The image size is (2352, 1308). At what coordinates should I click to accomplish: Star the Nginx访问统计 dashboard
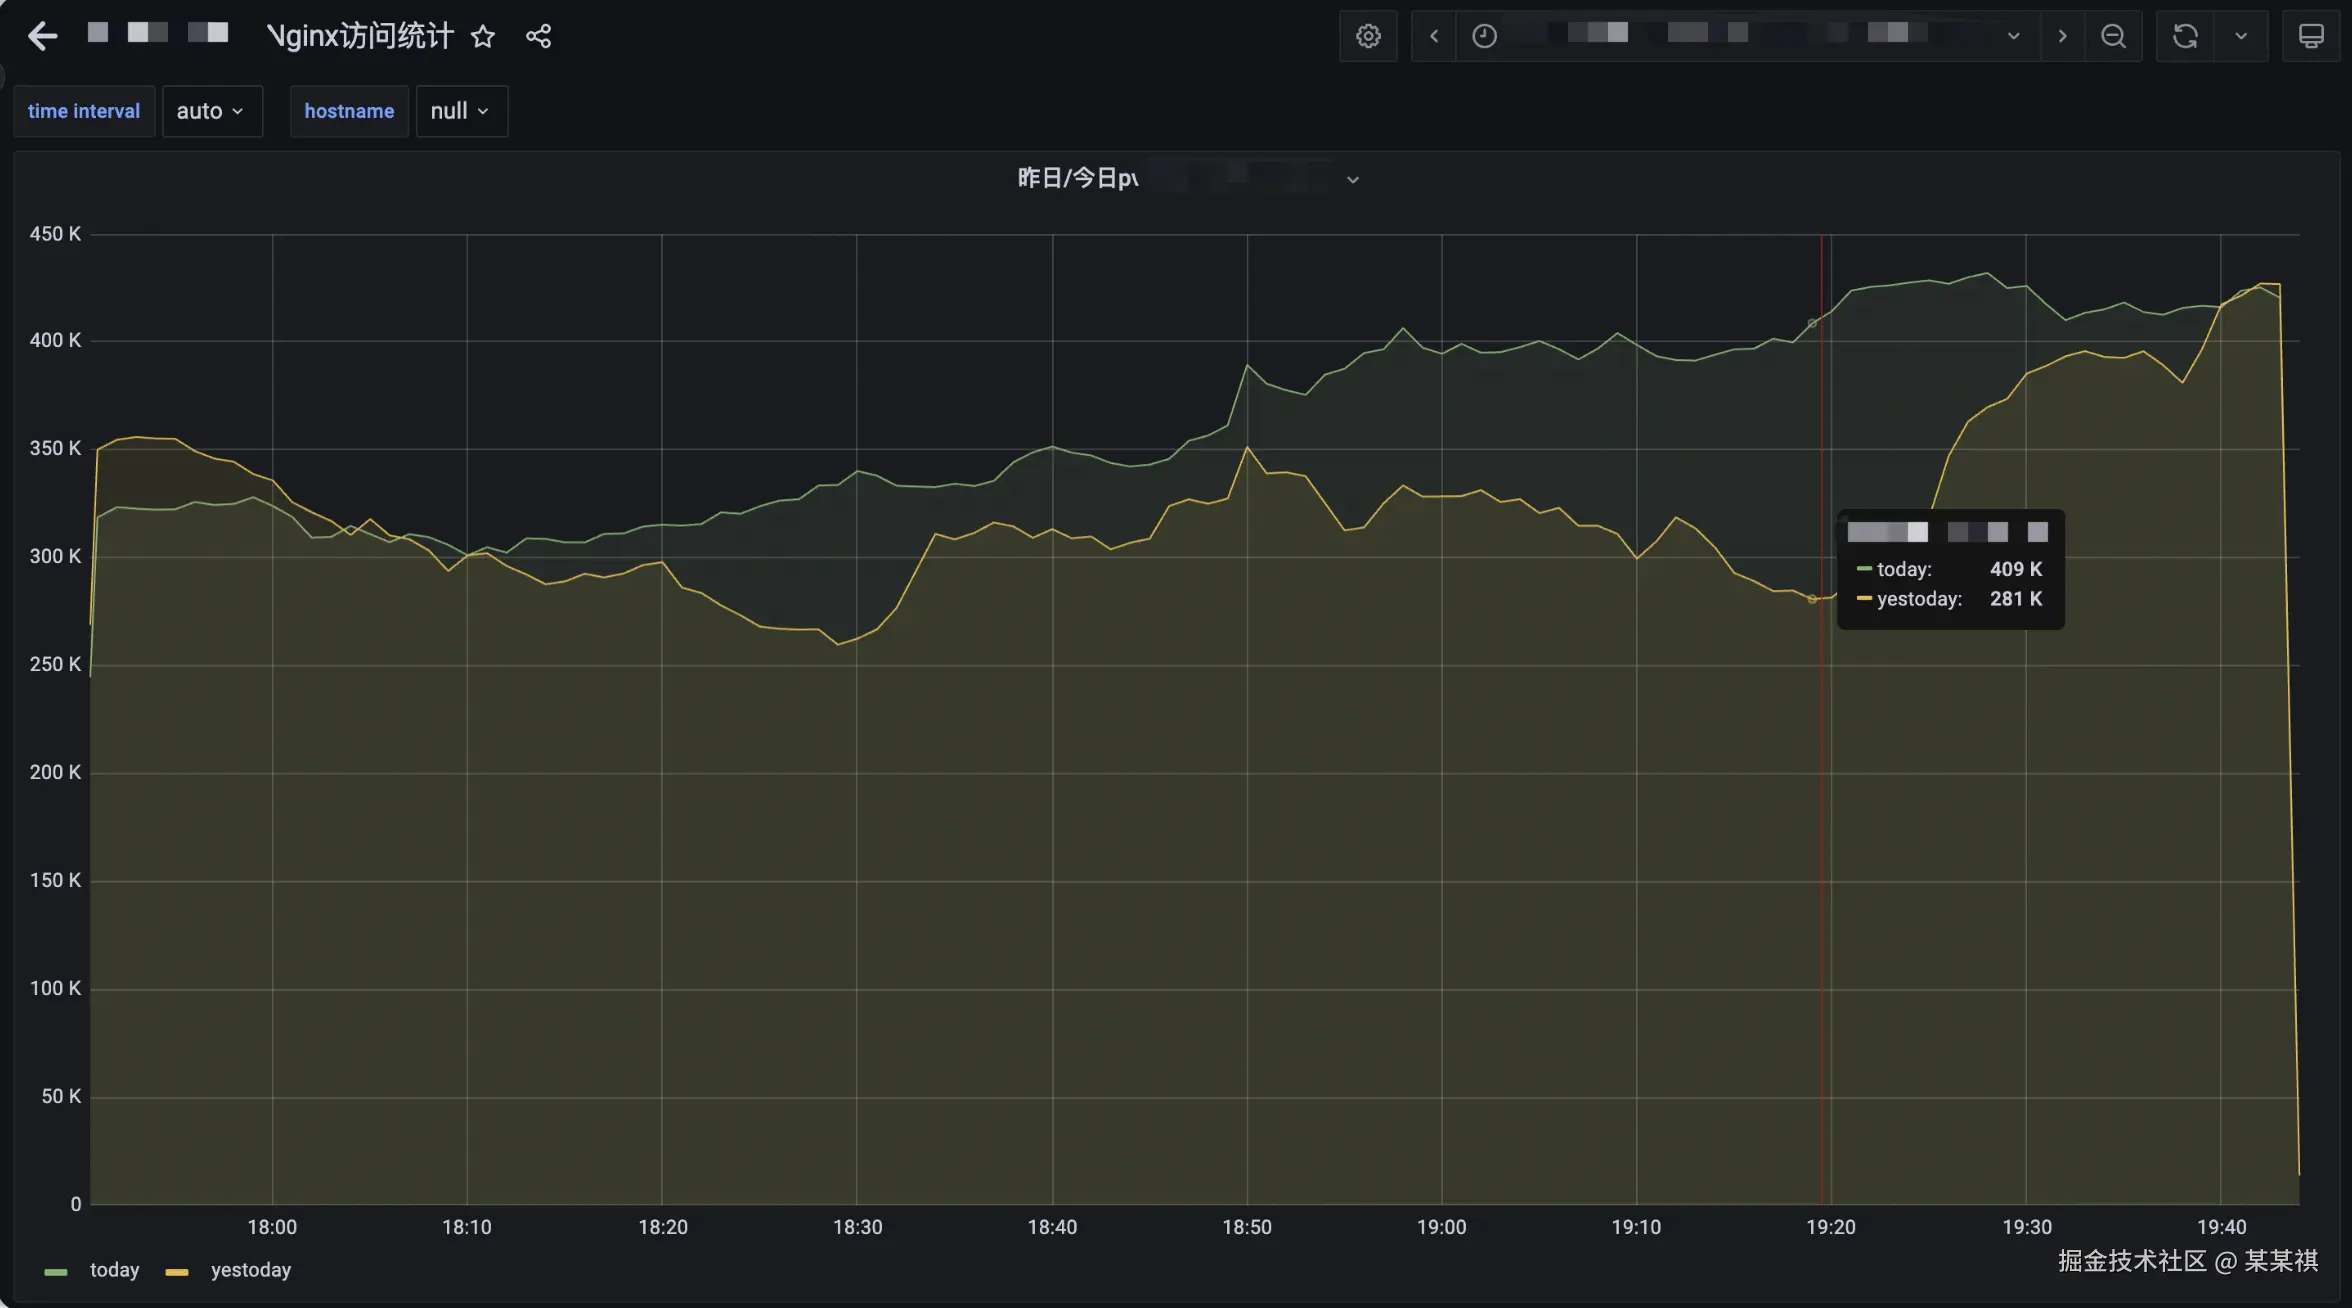[483, 37]
